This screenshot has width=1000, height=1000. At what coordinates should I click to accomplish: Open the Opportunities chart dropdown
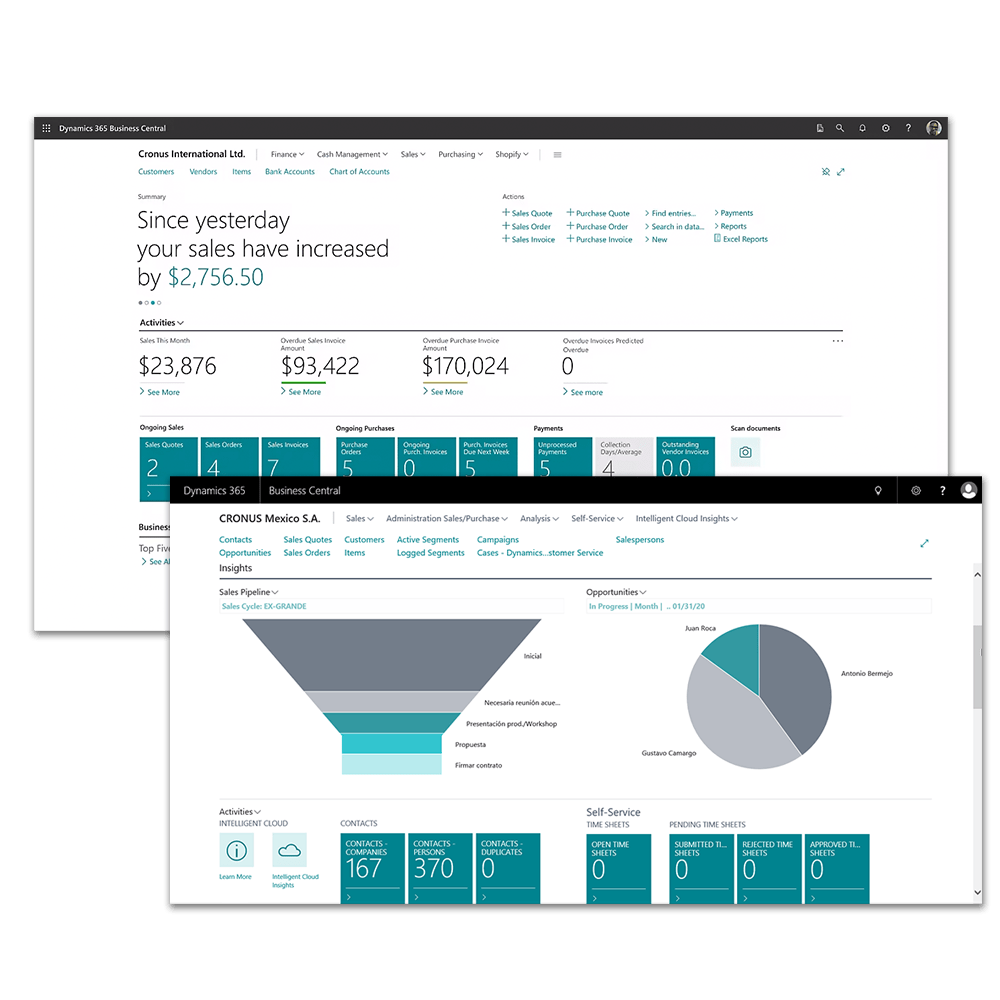point(616,592)
